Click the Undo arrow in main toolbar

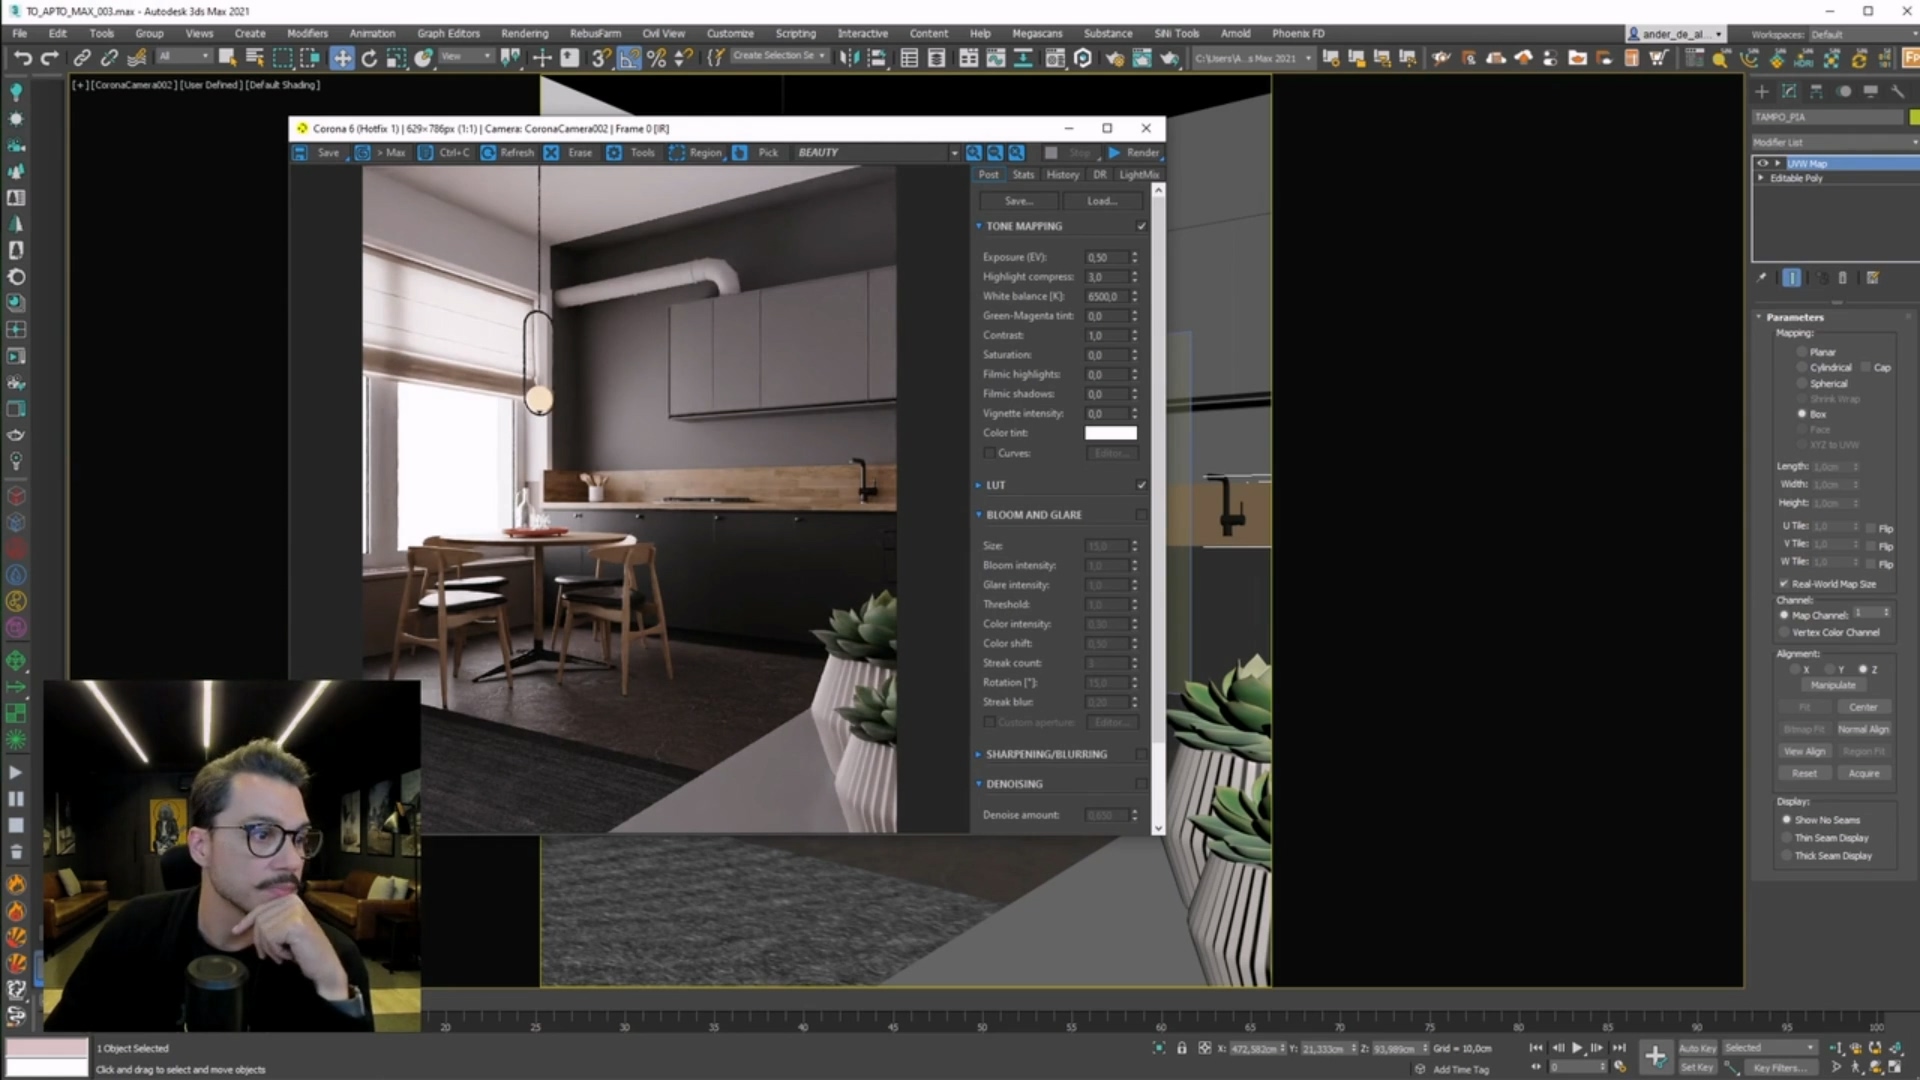point(22,58)
